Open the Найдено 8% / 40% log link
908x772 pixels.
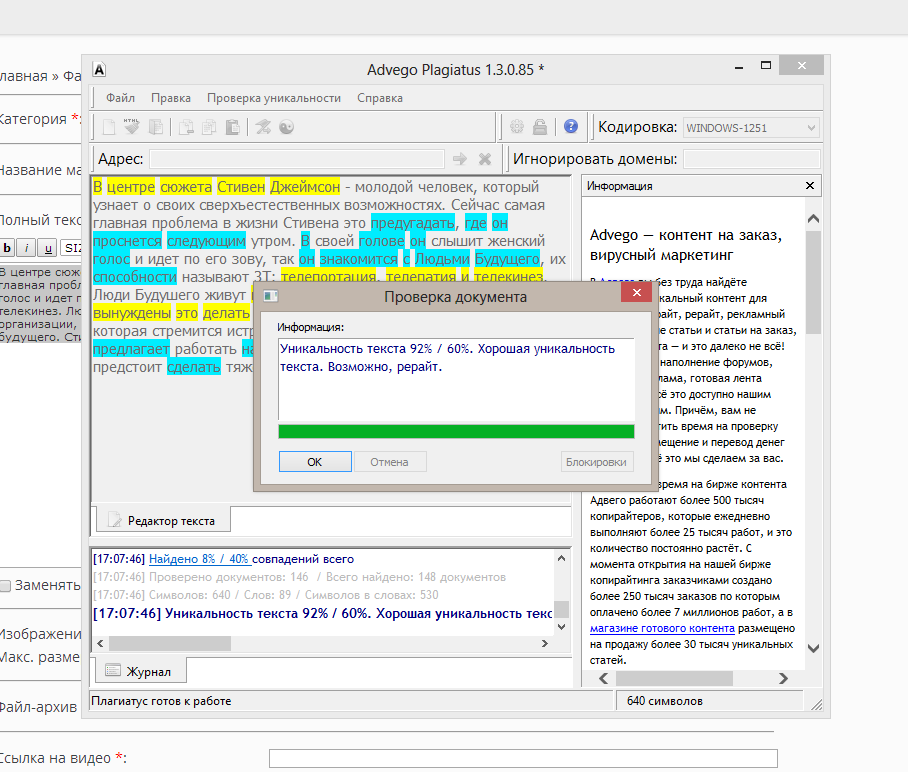199,559
